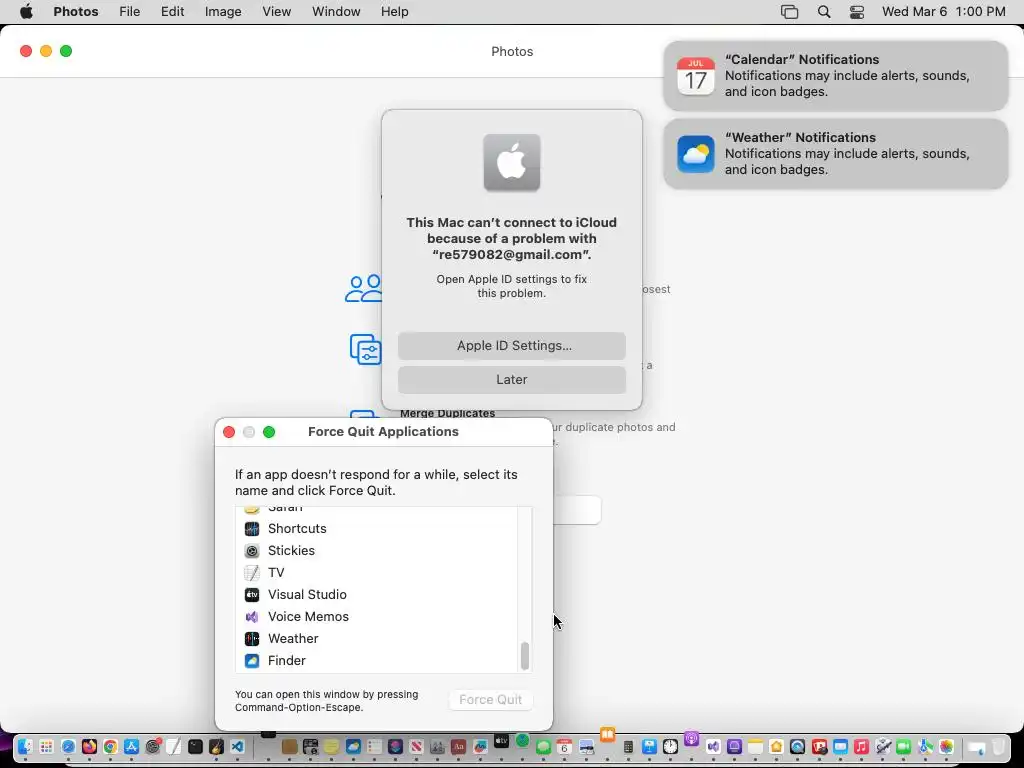Click the screen mirroring menu bar icon
The width and height of the screenshot is (1024, 768).
coord(790,11)
